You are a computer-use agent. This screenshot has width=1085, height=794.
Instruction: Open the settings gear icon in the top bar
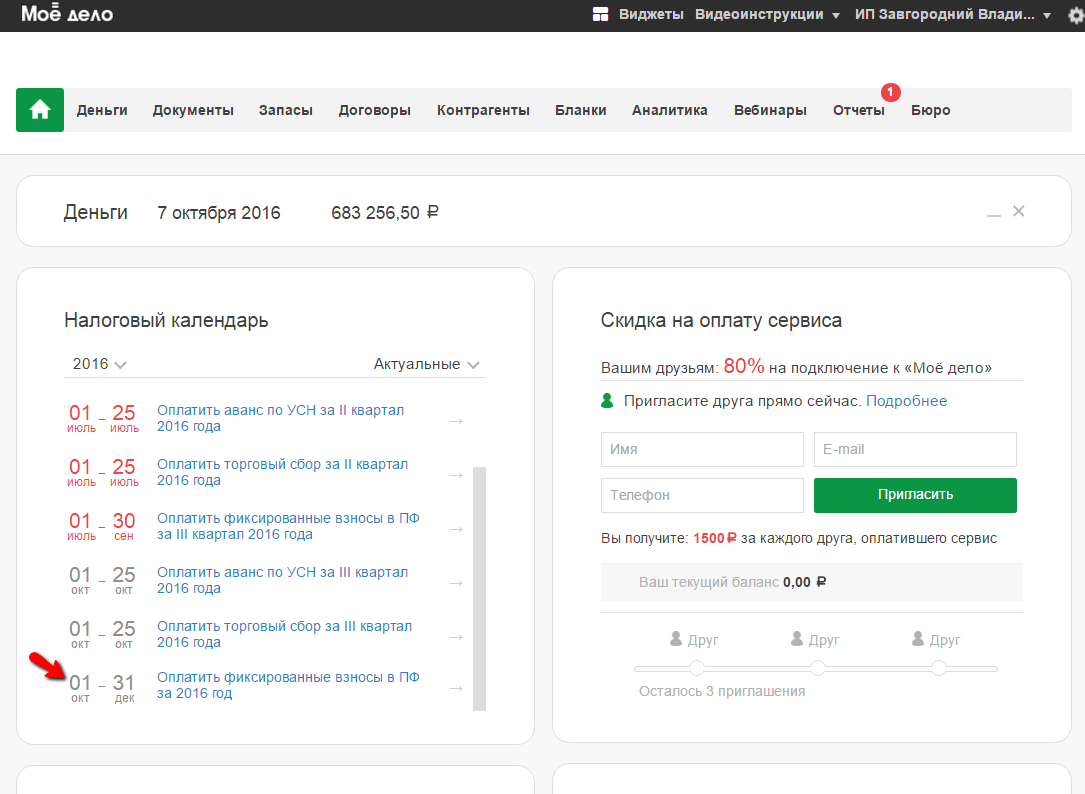(1076, 15)
